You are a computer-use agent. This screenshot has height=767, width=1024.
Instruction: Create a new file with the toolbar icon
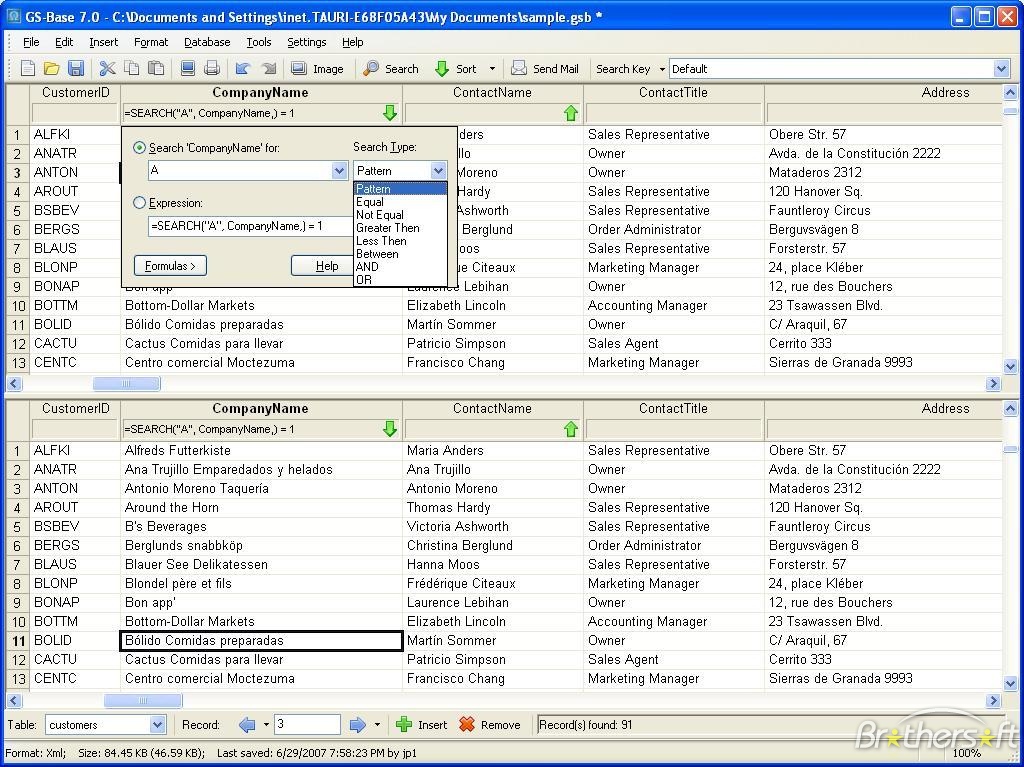(28, 69)
